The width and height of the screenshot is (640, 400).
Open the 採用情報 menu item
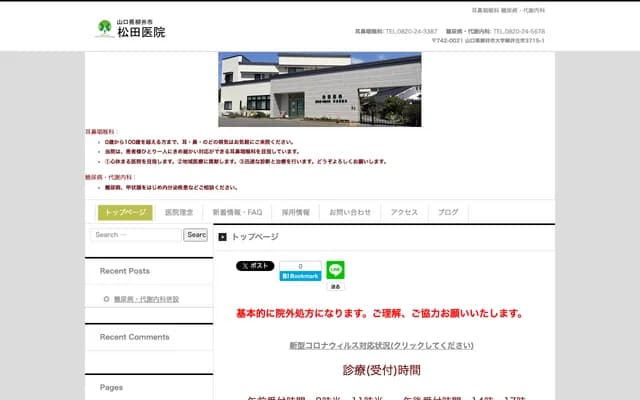coord(296,212)
